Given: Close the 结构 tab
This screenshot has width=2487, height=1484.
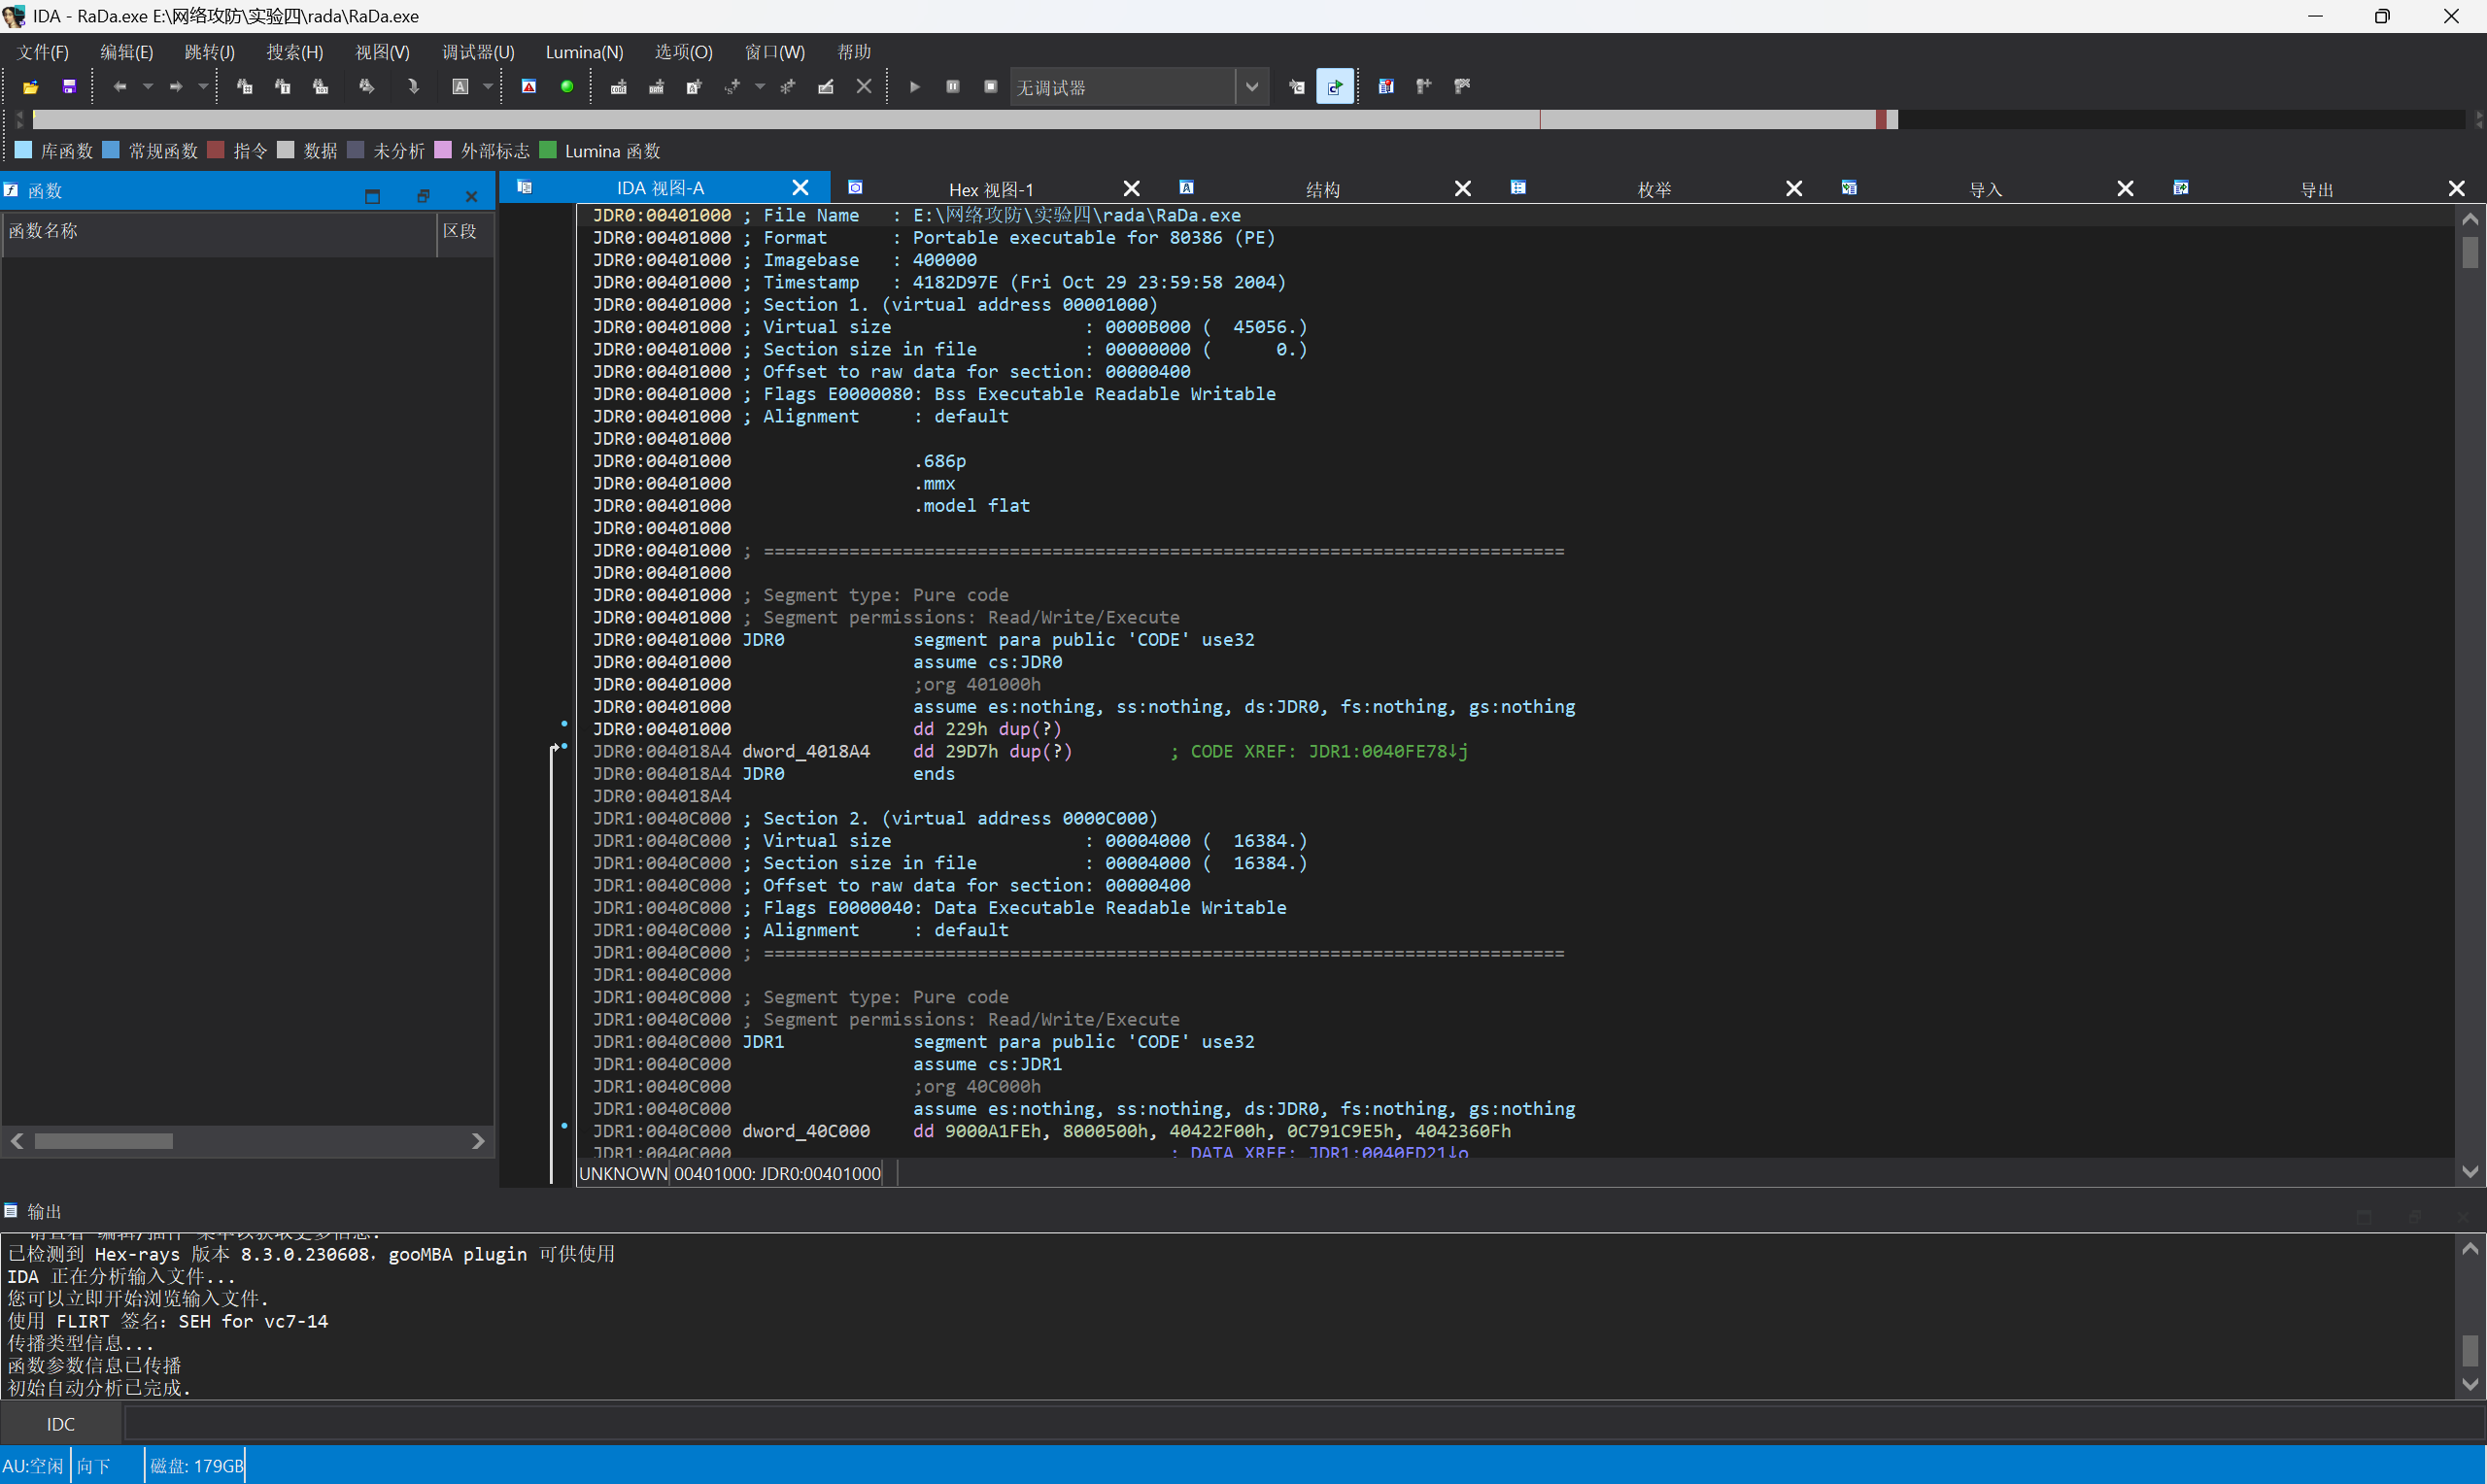Looking at the screenshot, I should click(x=1462, y=189).
